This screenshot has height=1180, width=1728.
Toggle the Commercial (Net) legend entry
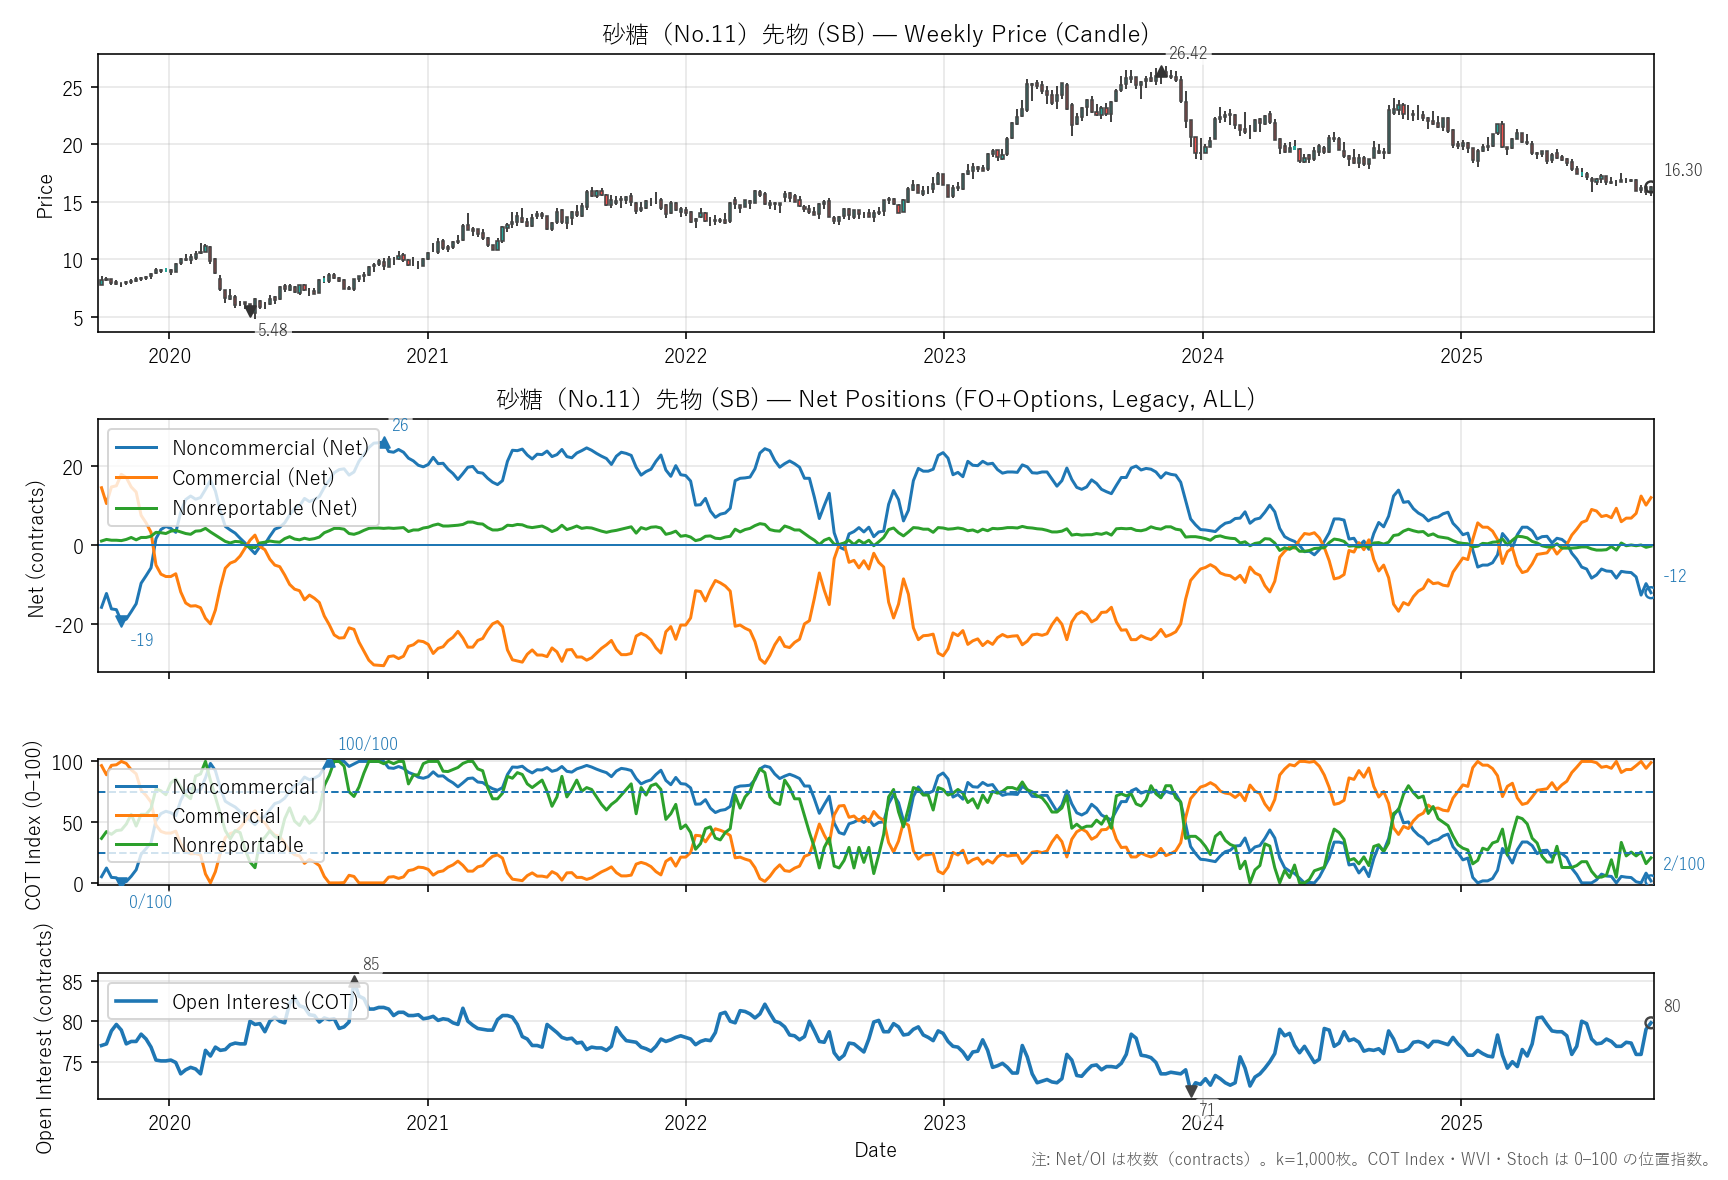tap(253, 478)
